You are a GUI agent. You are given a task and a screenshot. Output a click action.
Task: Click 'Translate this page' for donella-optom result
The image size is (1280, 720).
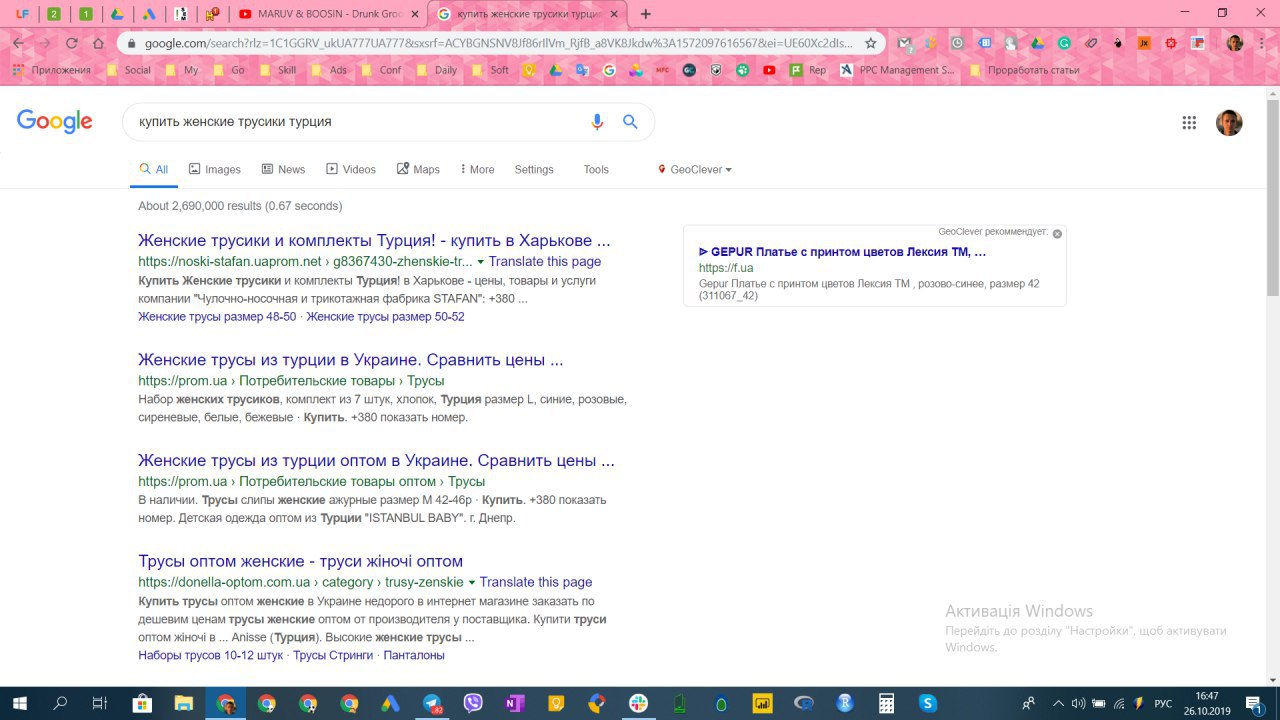click(x=536, y=582)
